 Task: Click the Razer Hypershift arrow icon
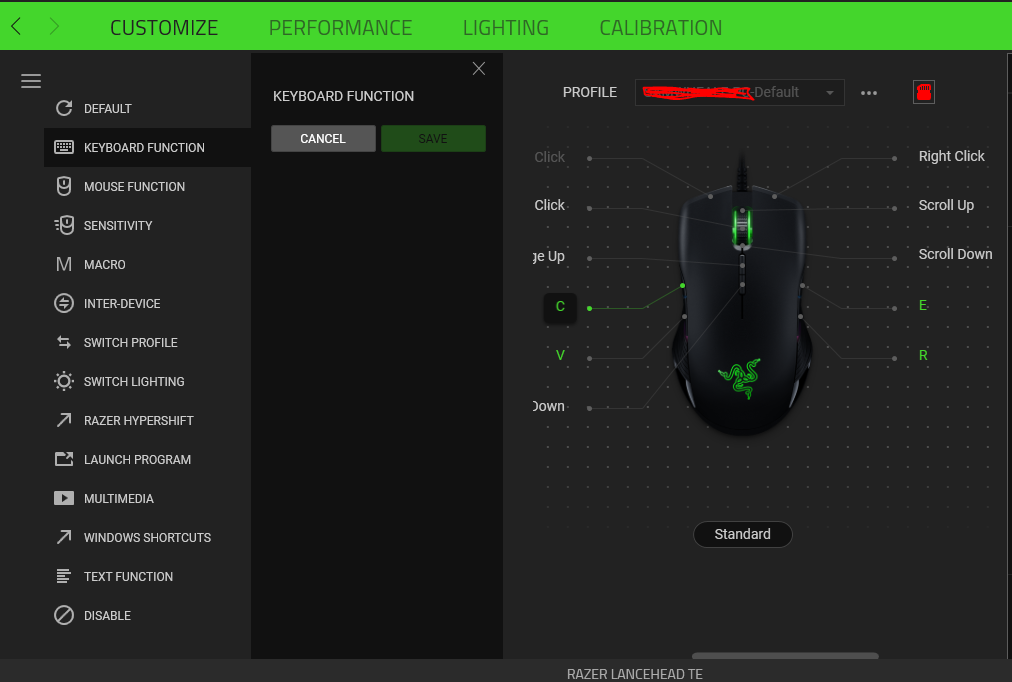[64, 420]
